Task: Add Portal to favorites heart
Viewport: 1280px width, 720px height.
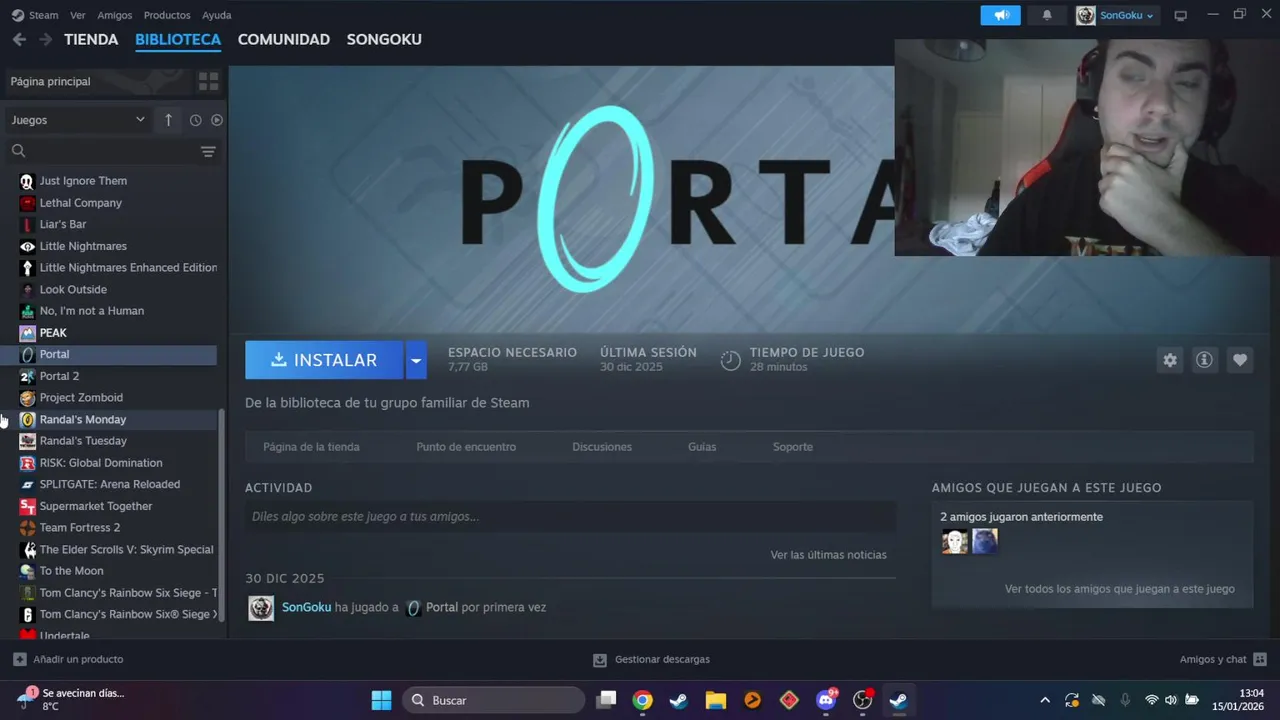Action: click(x=1240, y=360)
